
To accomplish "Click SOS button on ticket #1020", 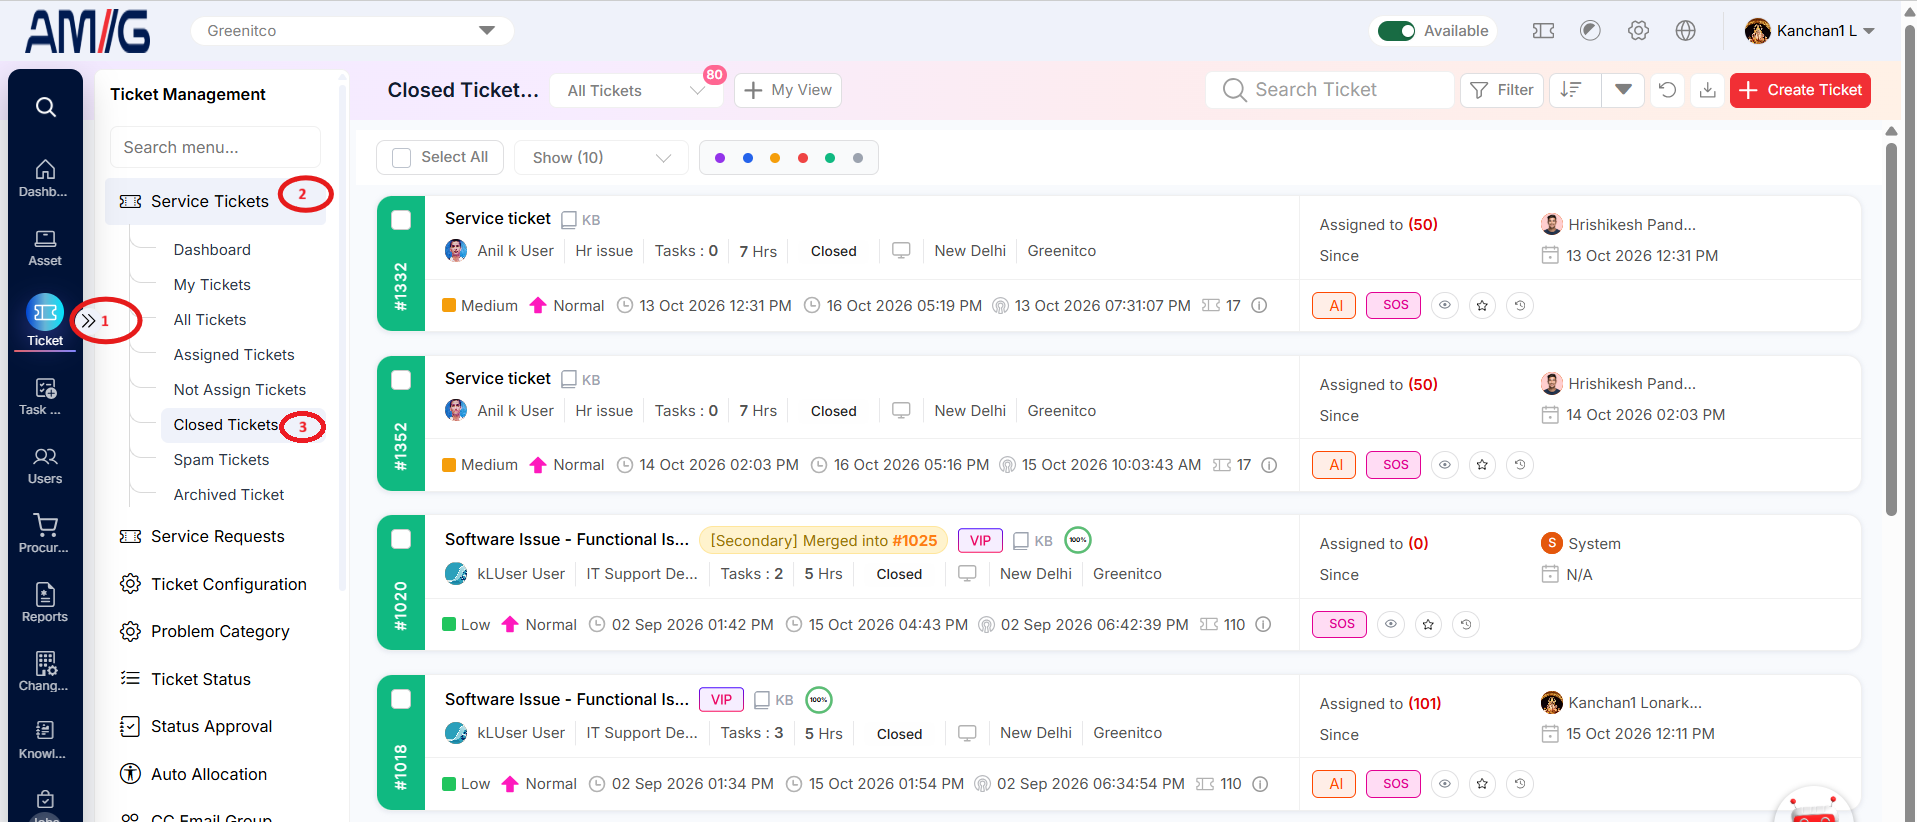I will 1339,625.
